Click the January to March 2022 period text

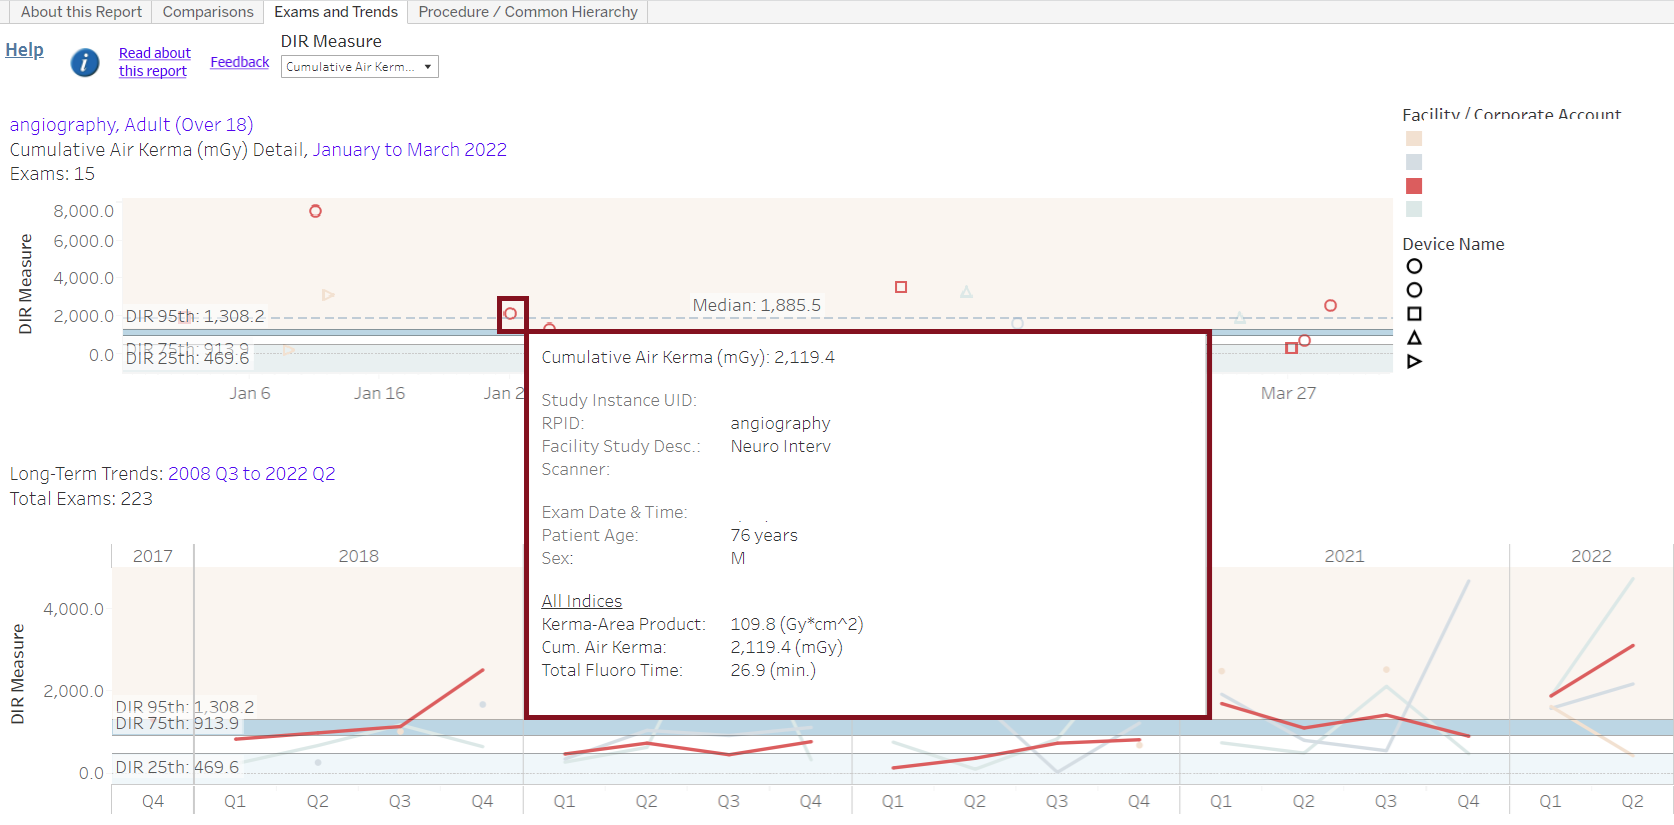click(410, 150)
